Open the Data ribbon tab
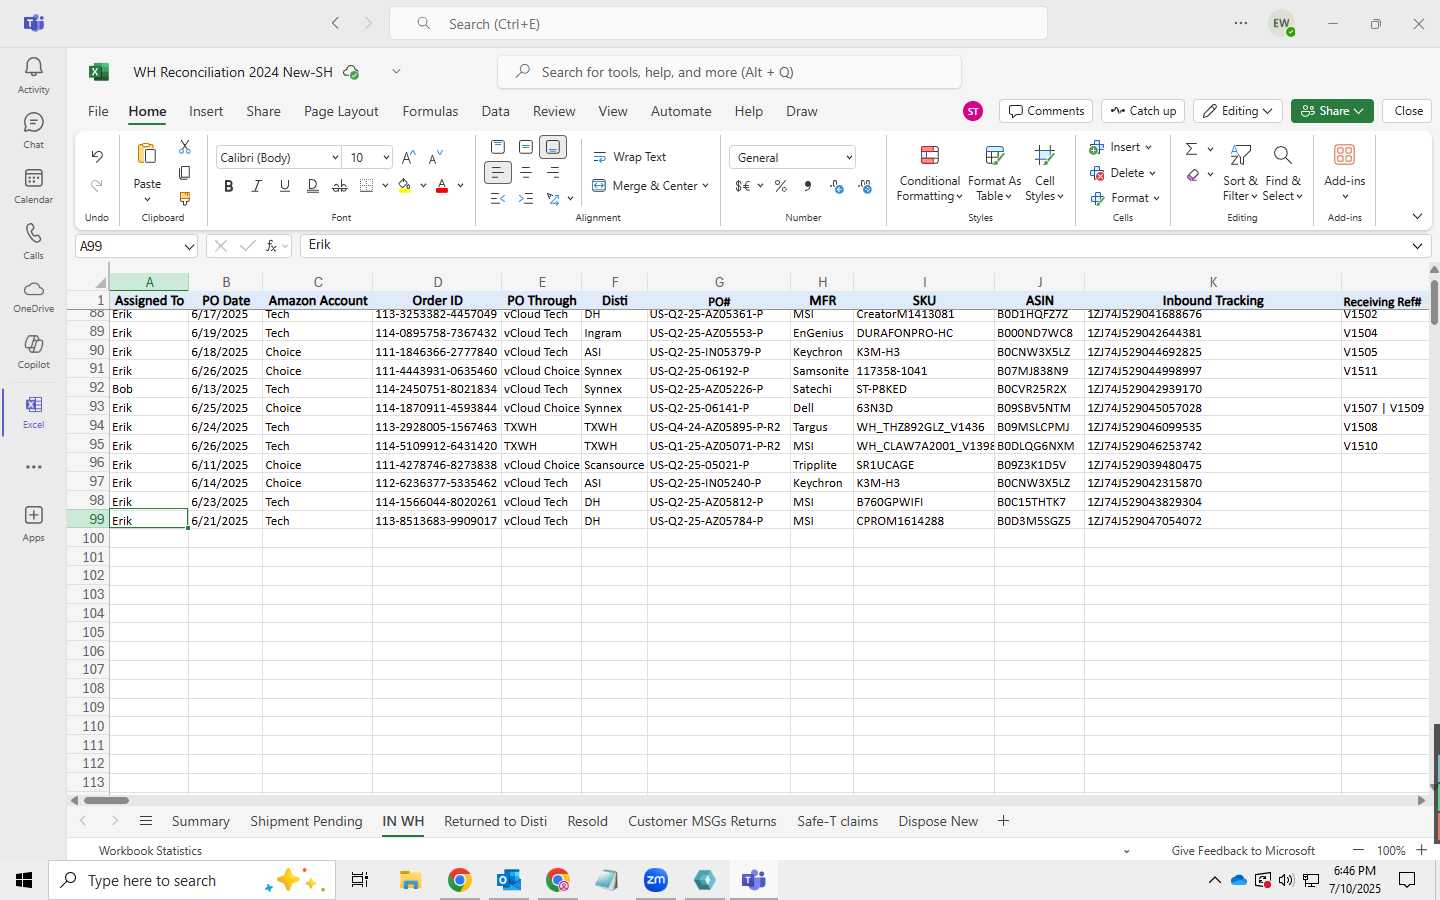 click(495, 111)
